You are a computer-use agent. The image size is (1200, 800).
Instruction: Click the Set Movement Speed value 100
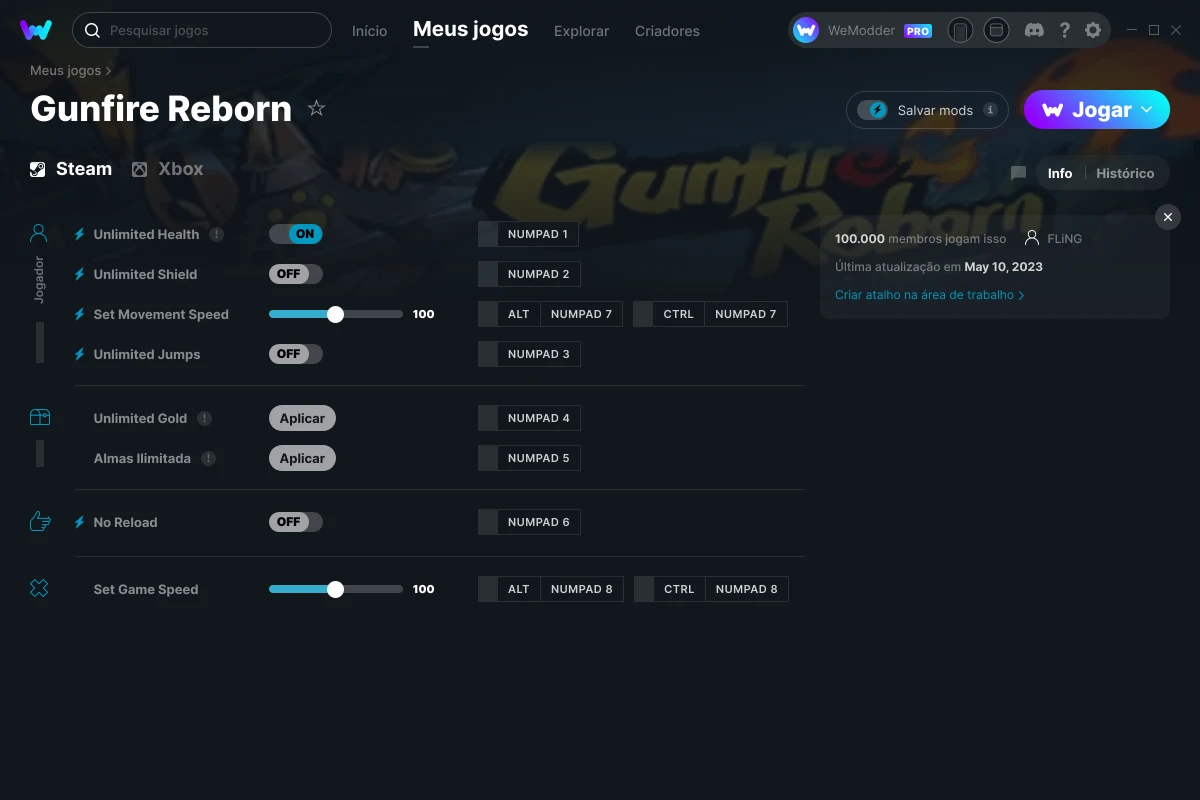click(x=424, y=314)
